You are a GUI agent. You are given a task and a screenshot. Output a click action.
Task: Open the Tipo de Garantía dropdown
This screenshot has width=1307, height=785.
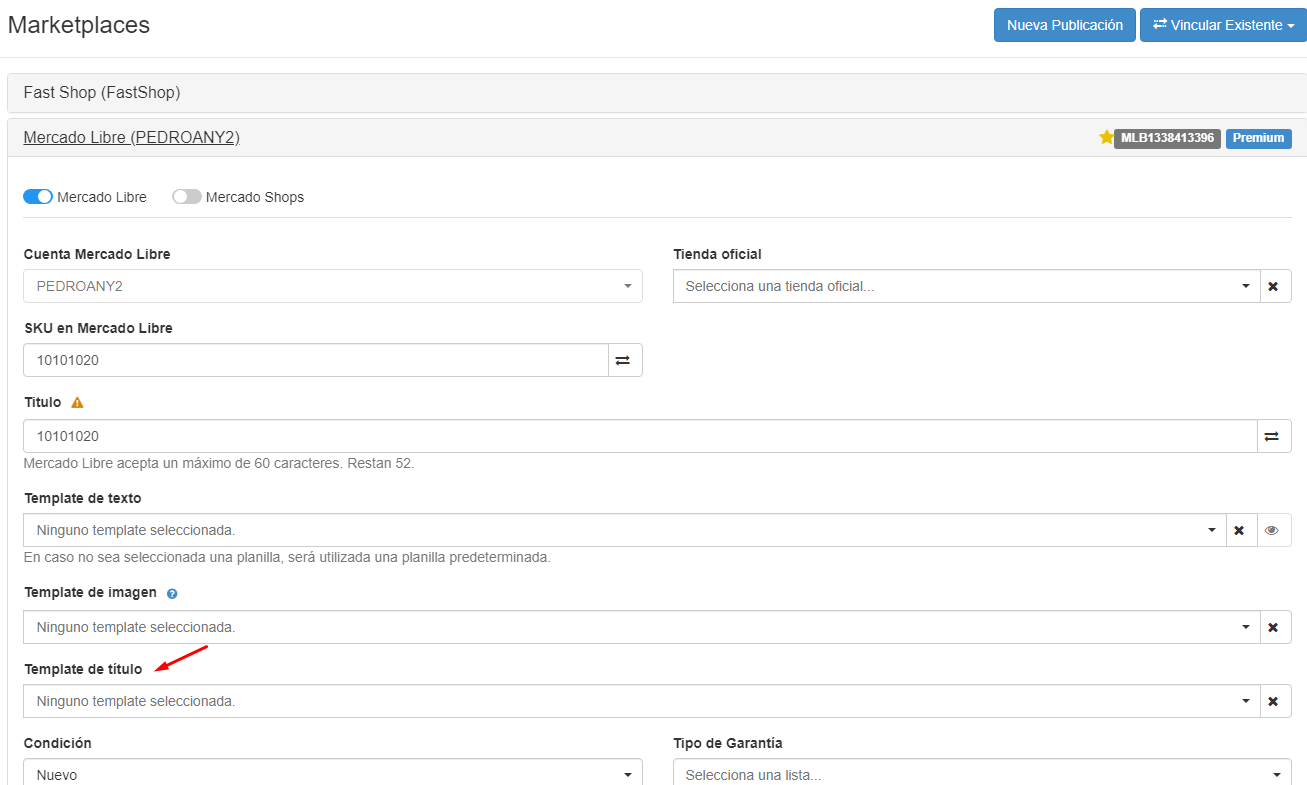tap(982, 773)
